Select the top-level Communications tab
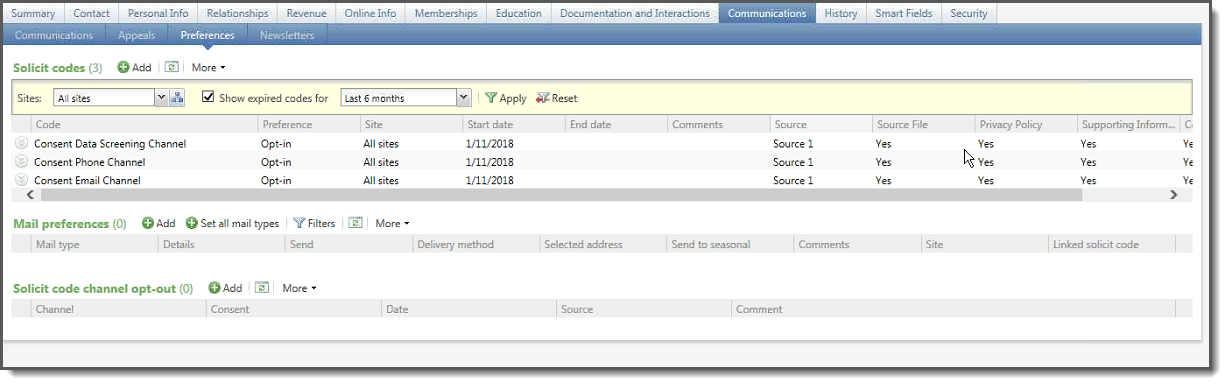1227x385 pixels. tap(767, 13)
